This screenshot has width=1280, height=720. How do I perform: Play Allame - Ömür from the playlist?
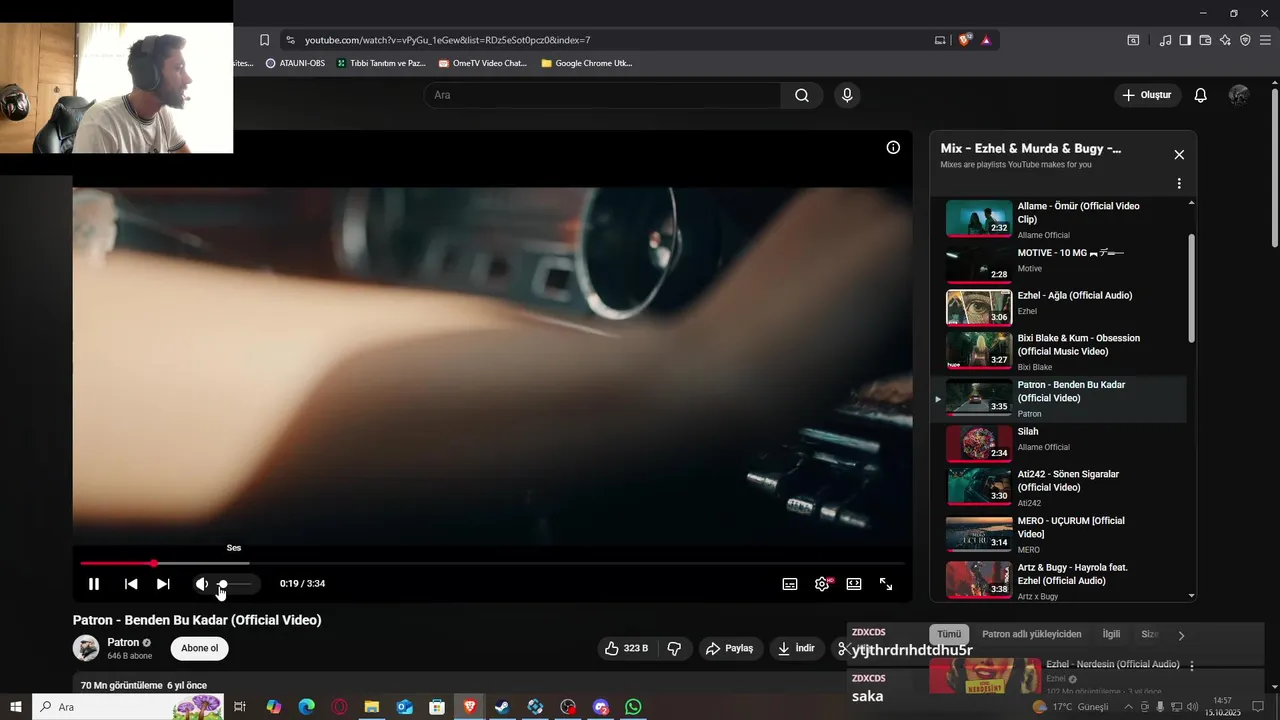click(1060, 219)
